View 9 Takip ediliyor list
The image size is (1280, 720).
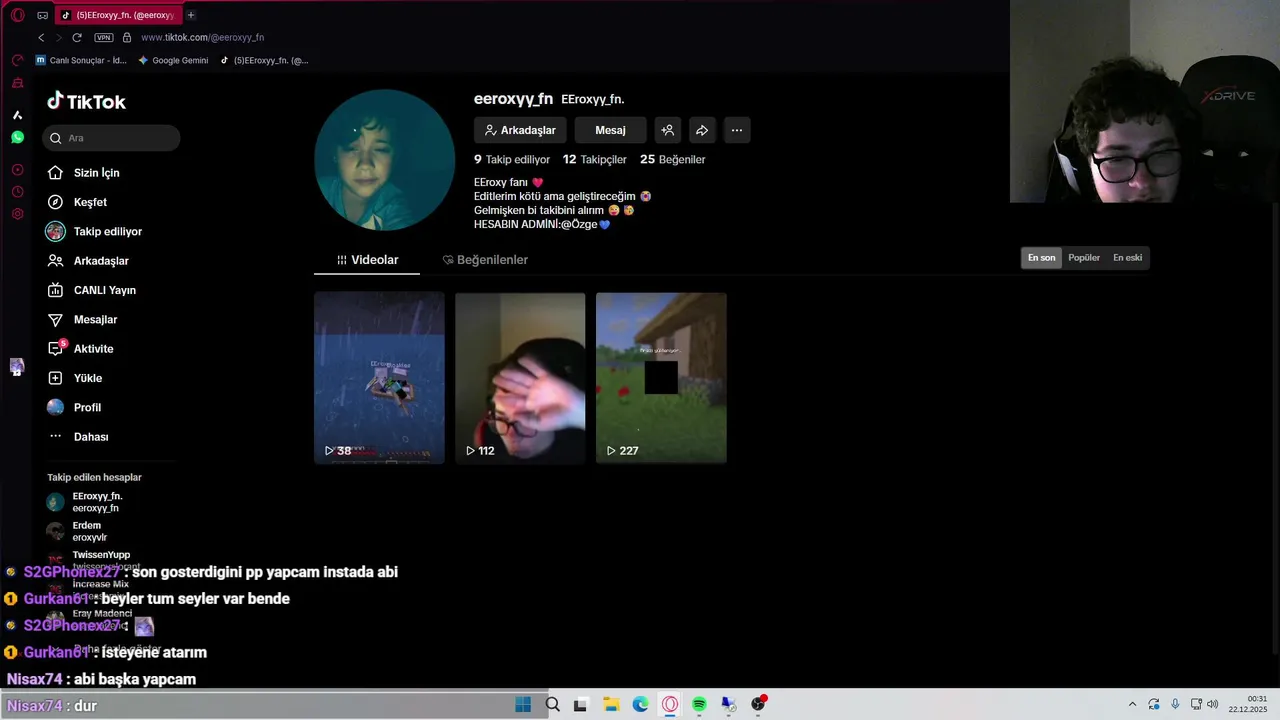(512, 160)
